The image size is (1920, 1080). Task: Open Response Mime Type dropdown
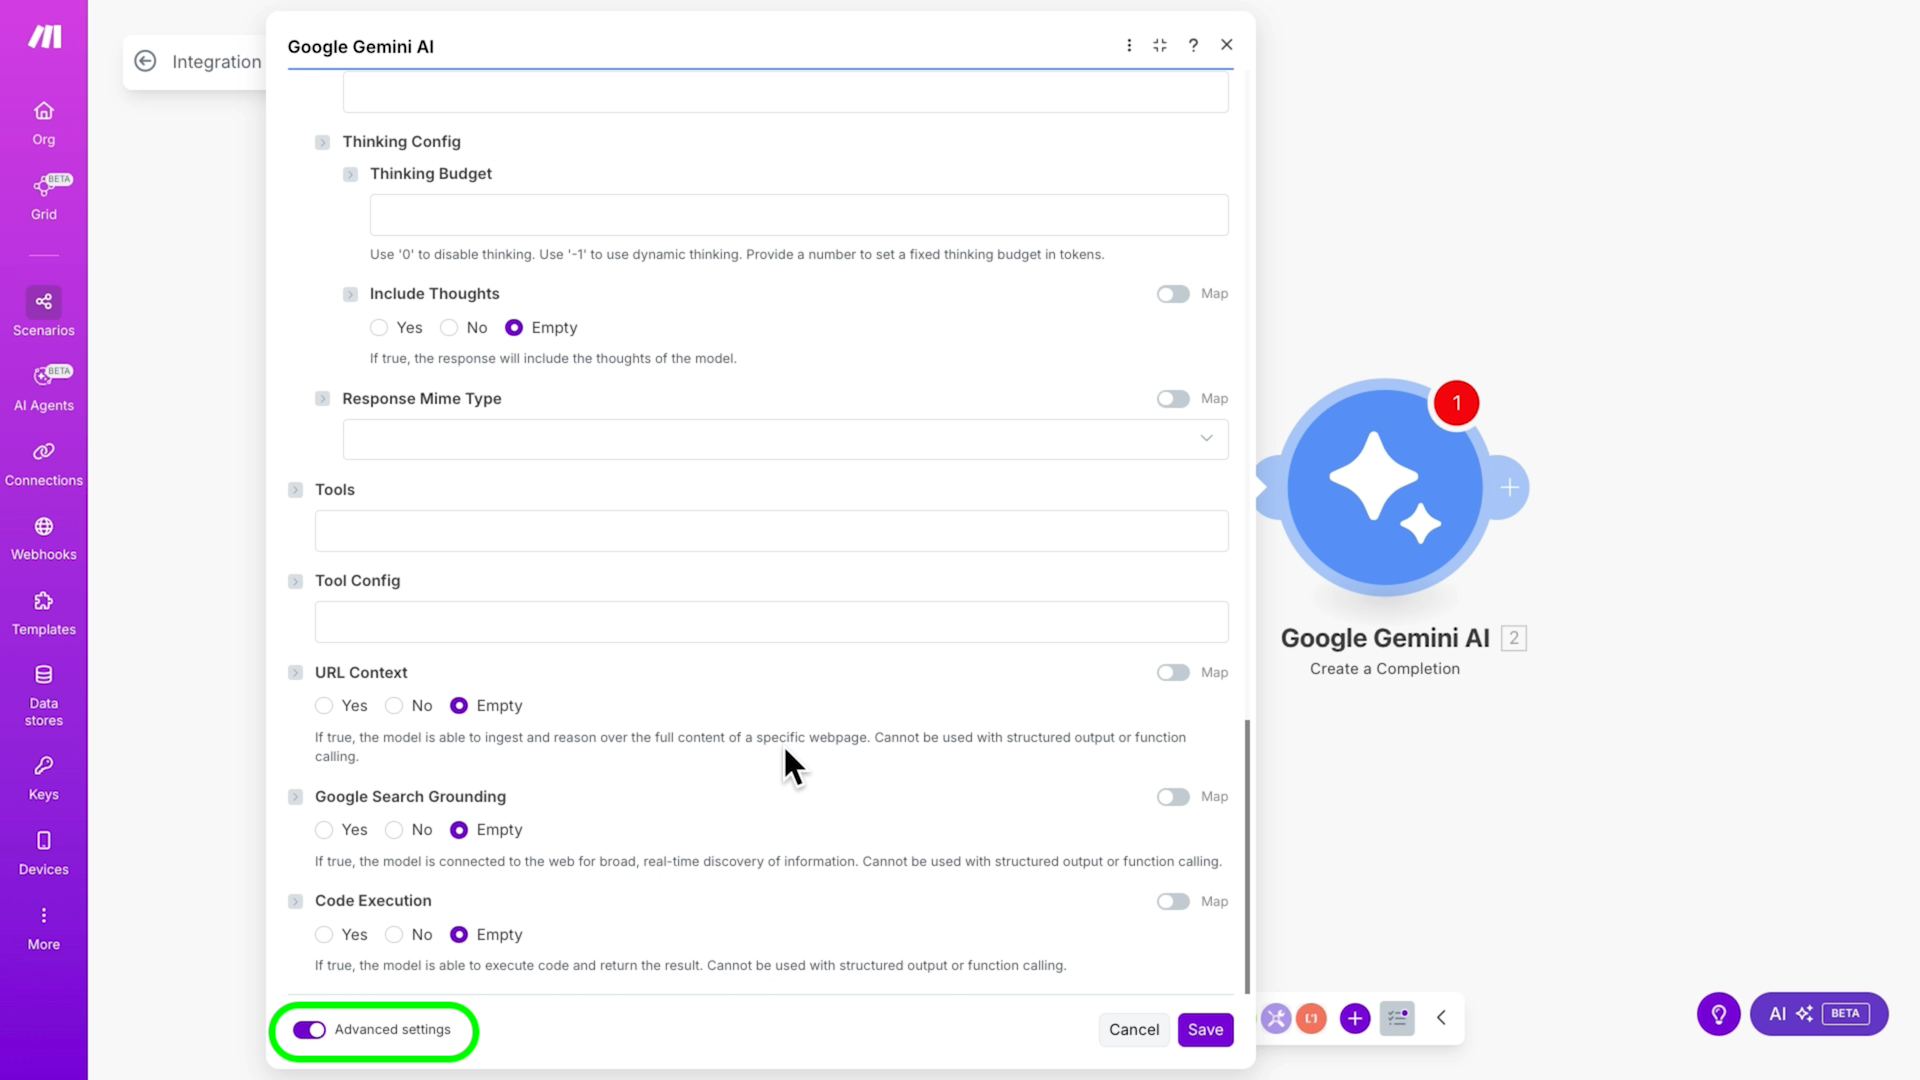pos(785,439)
